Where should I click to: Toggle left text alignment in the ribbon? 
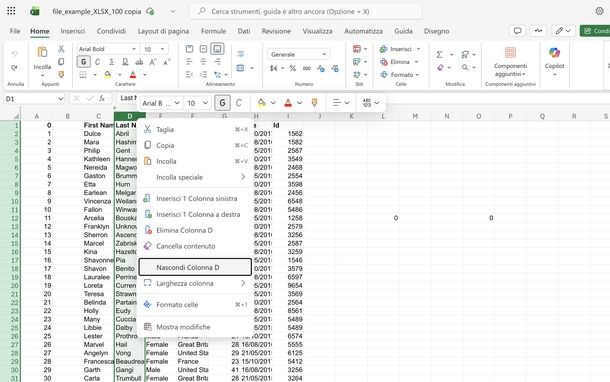189,62
